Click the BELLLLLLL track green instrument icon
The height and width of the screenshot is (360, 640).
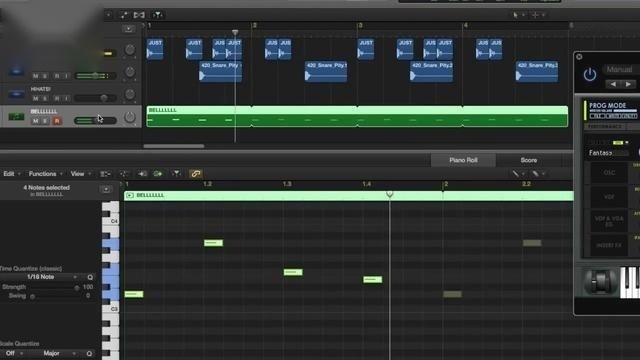tap(16, 117)
